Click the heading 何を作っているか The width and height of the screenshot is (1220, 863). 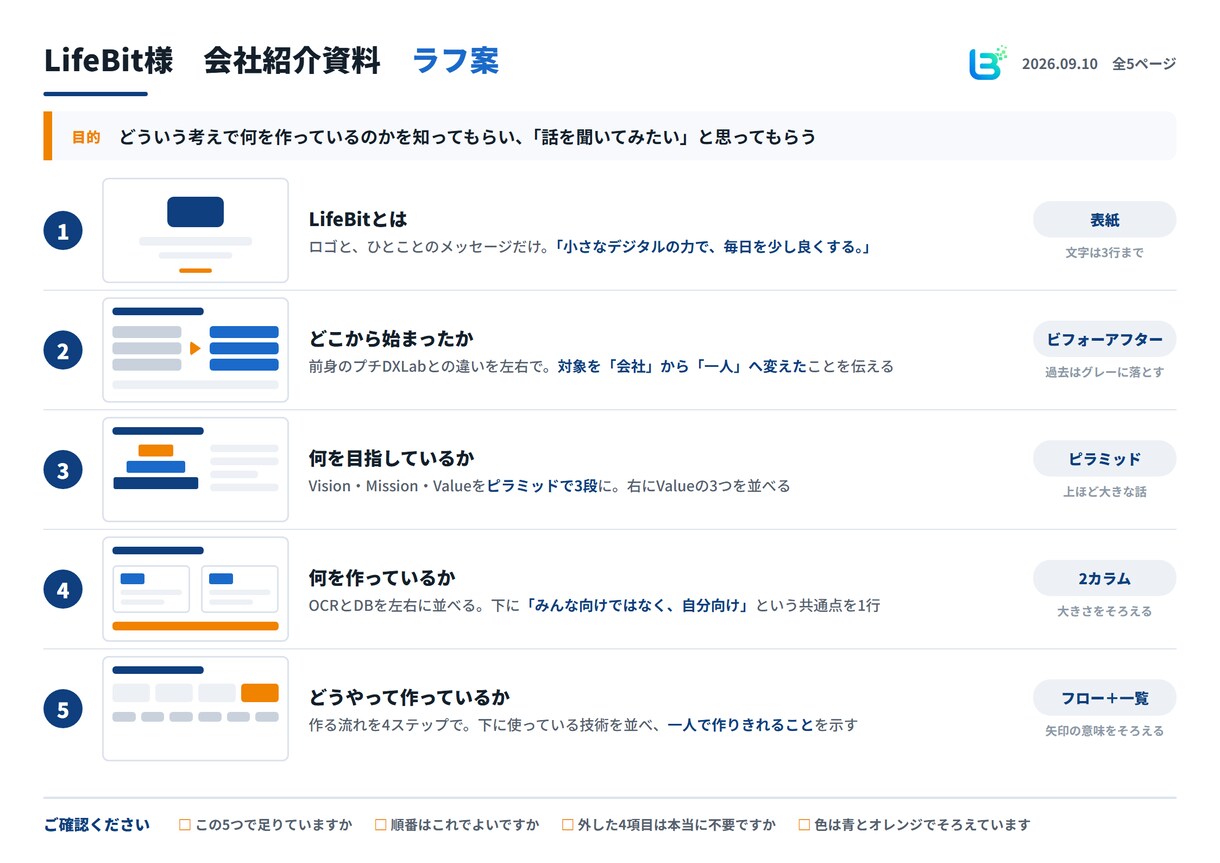tap(382, 578)
